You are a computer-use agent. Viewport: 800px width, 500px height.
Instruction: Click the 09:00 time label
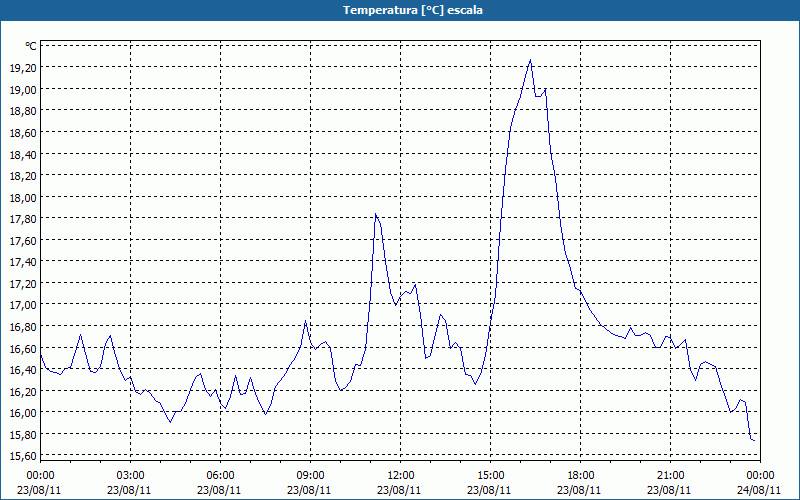[310, 476]
